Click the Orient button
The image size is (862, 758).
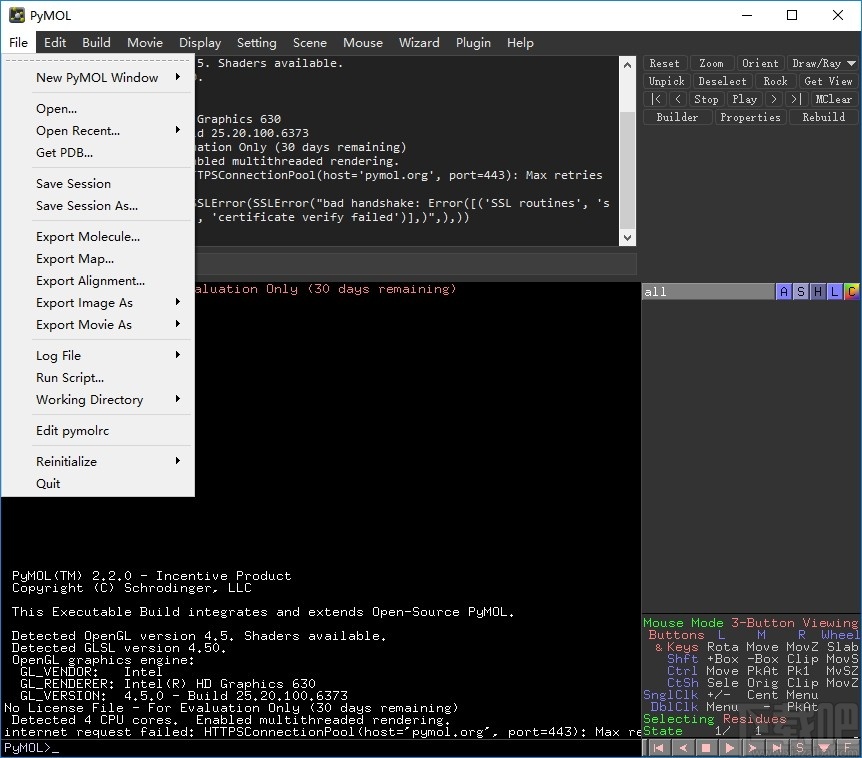(760, 63)
